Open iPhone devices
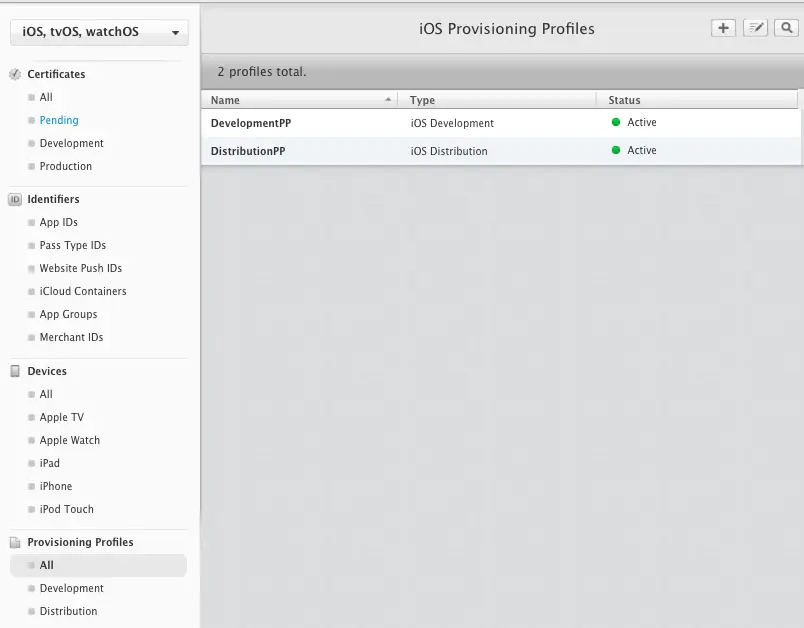Screen dimensions: 804x628 tap(56, 487)
